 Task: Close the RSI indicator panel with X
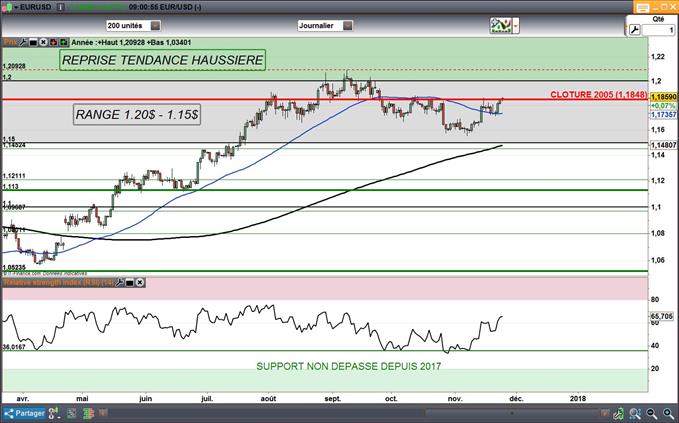coord(140,283)
